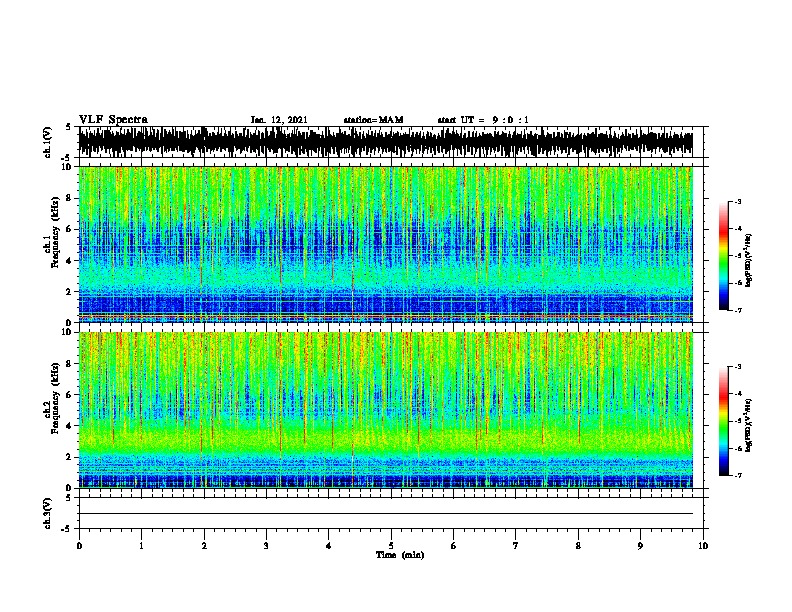Click the "-3" tick on ch.2 colorbar
The image size is (792, 612).
(737, 367)
